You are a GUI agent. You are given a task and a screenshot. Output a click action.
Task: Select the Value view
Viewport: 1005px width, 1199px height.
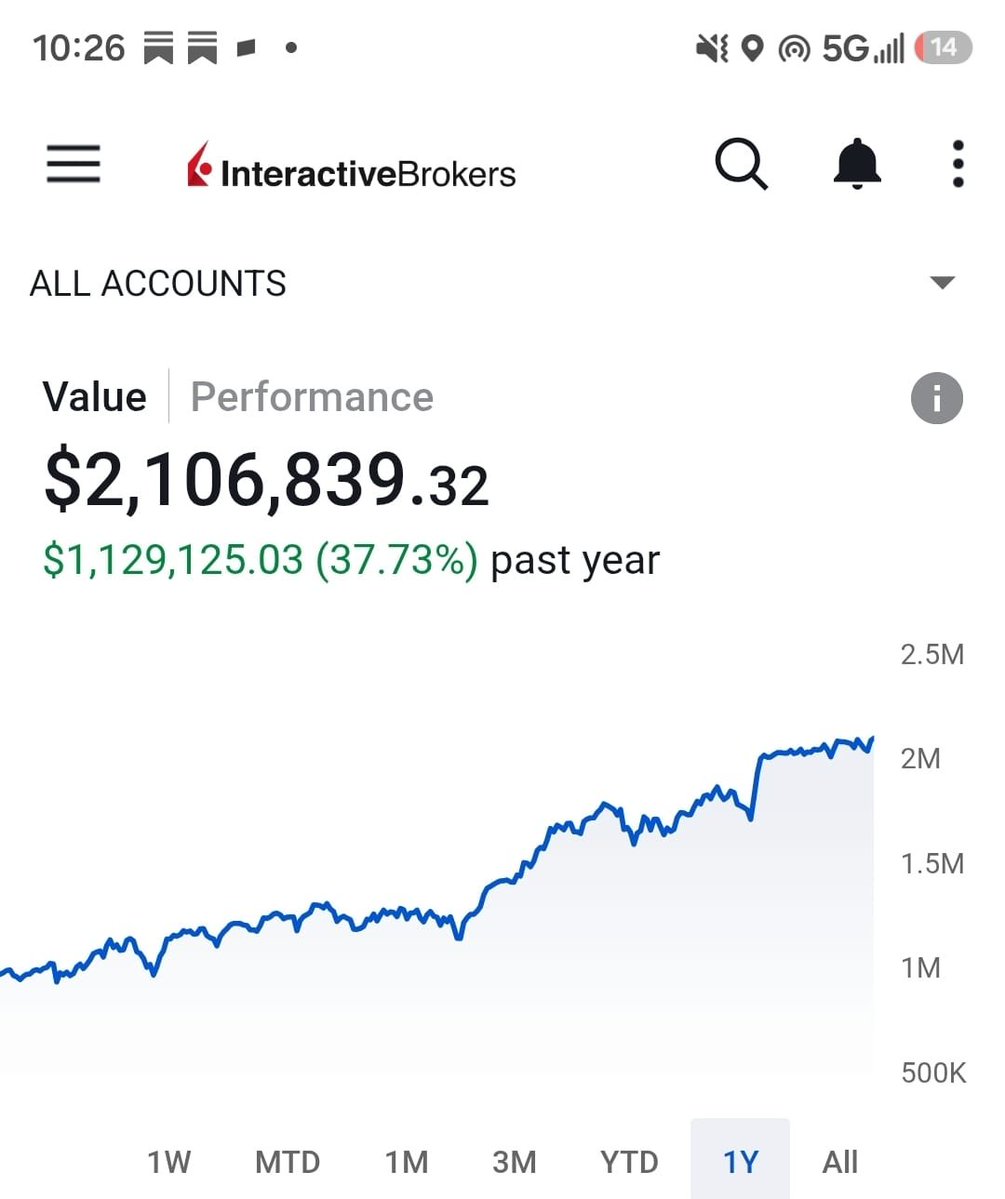pyautogui.click(x=94, y=397)
